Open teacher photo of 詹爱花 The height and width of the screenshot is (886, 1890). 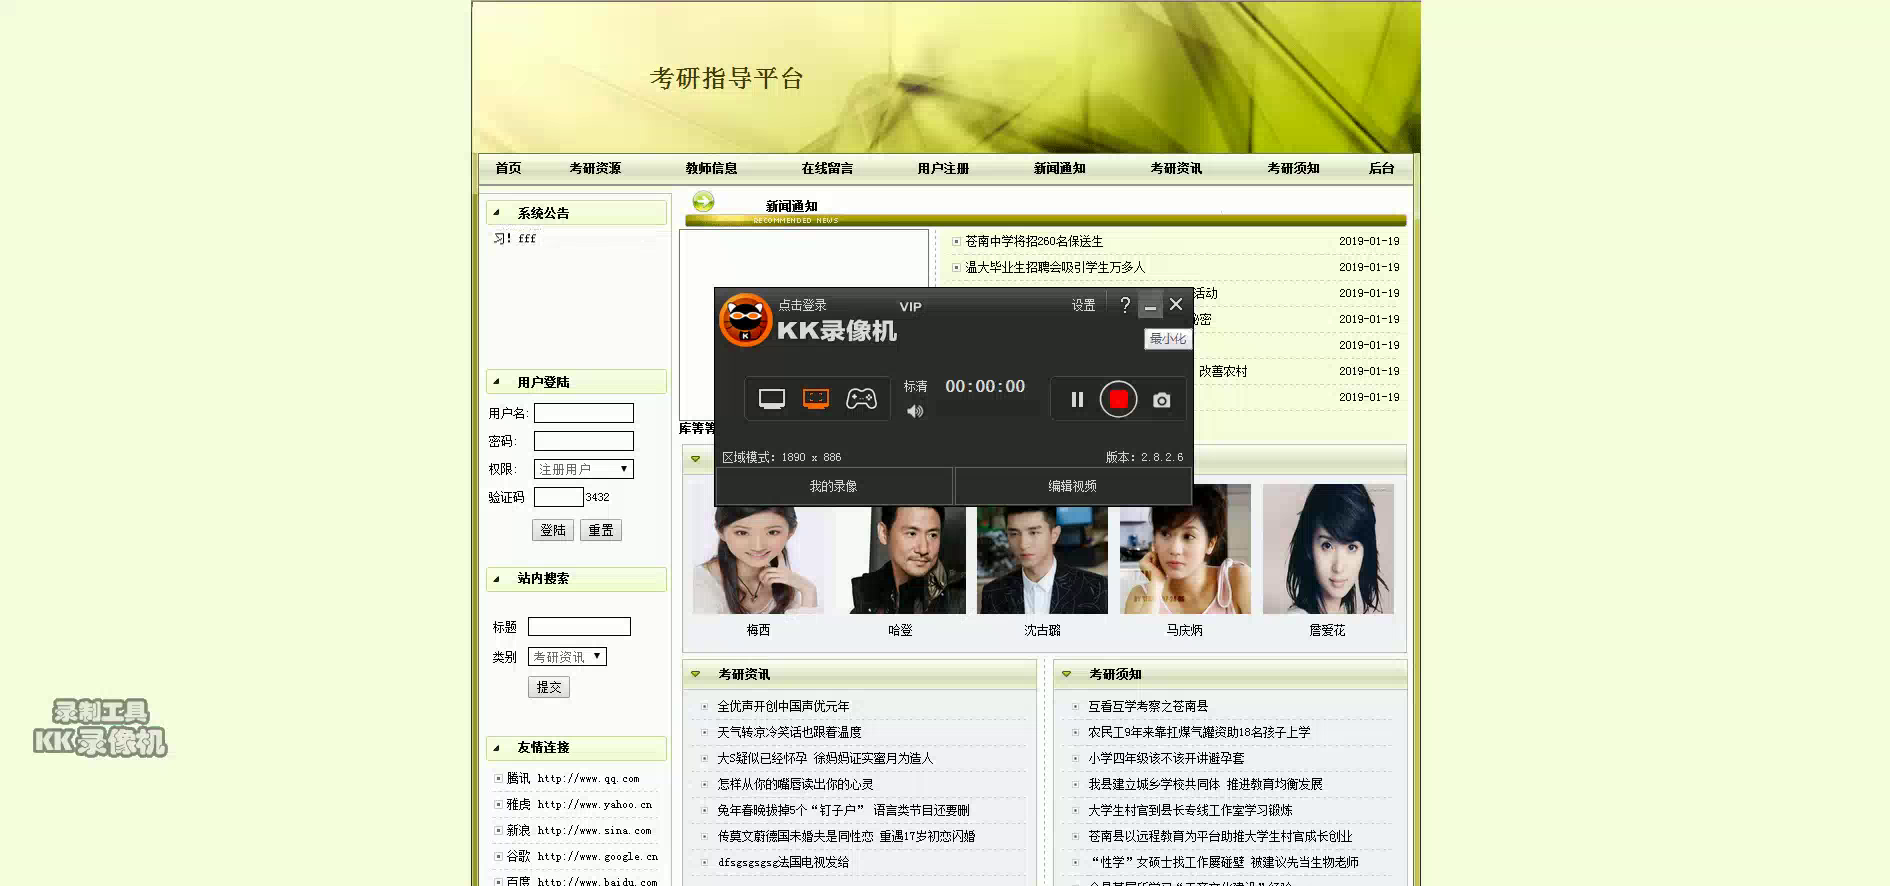pyautogui.click(x=1328, y=549)
